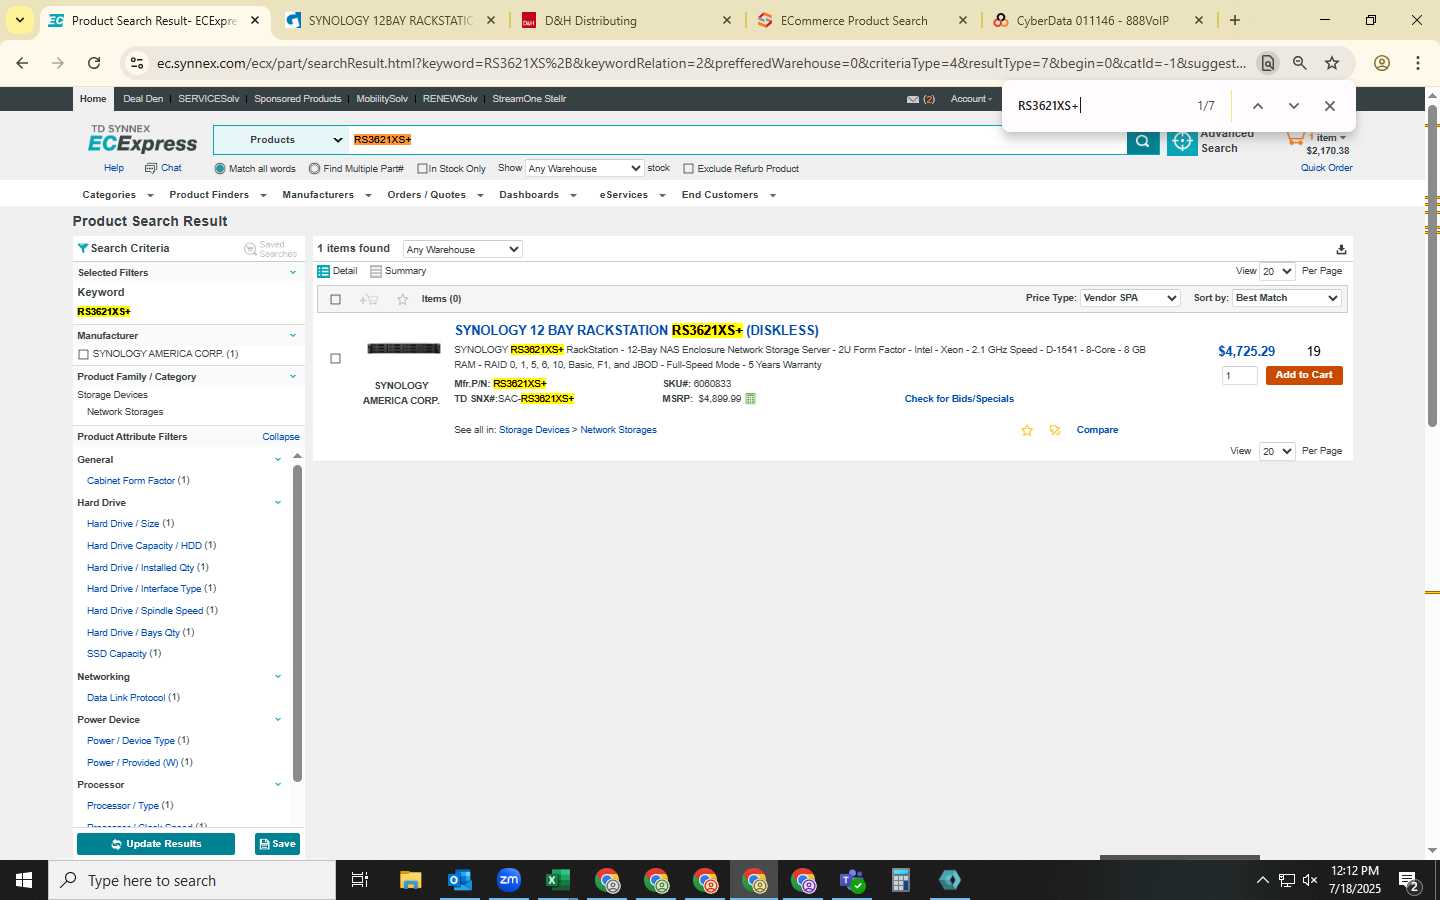Viewport: 1440px width, 900px height.
Task: Open browser zoom magnifier icon
Action: pos(1300,63)
